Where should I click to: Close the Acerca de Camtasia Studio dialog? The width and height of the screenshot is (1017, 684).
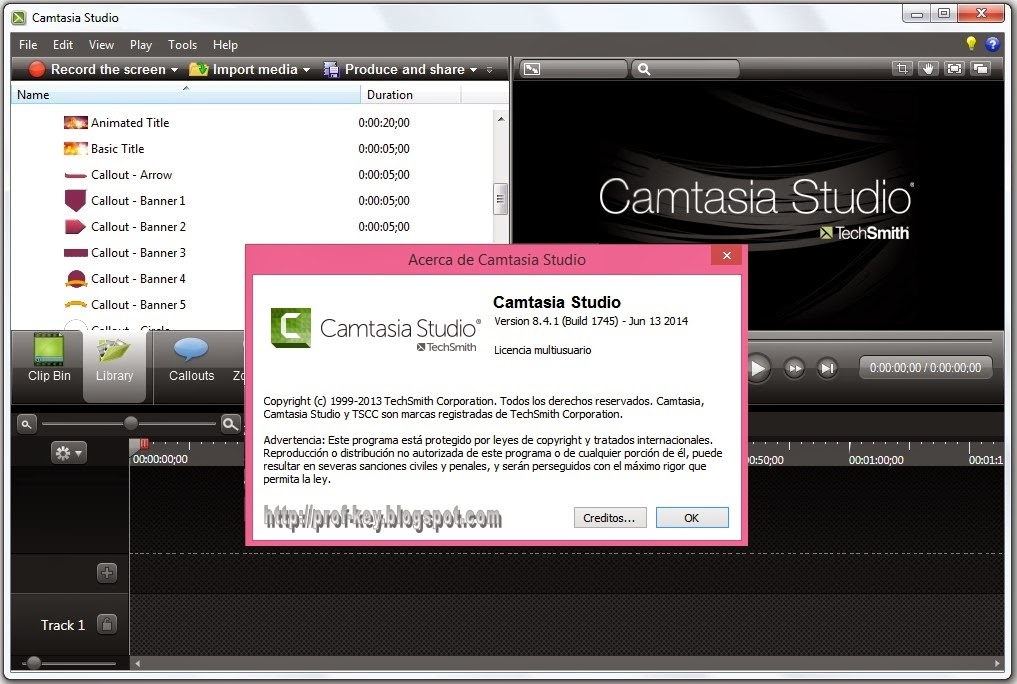click(726, 255)
